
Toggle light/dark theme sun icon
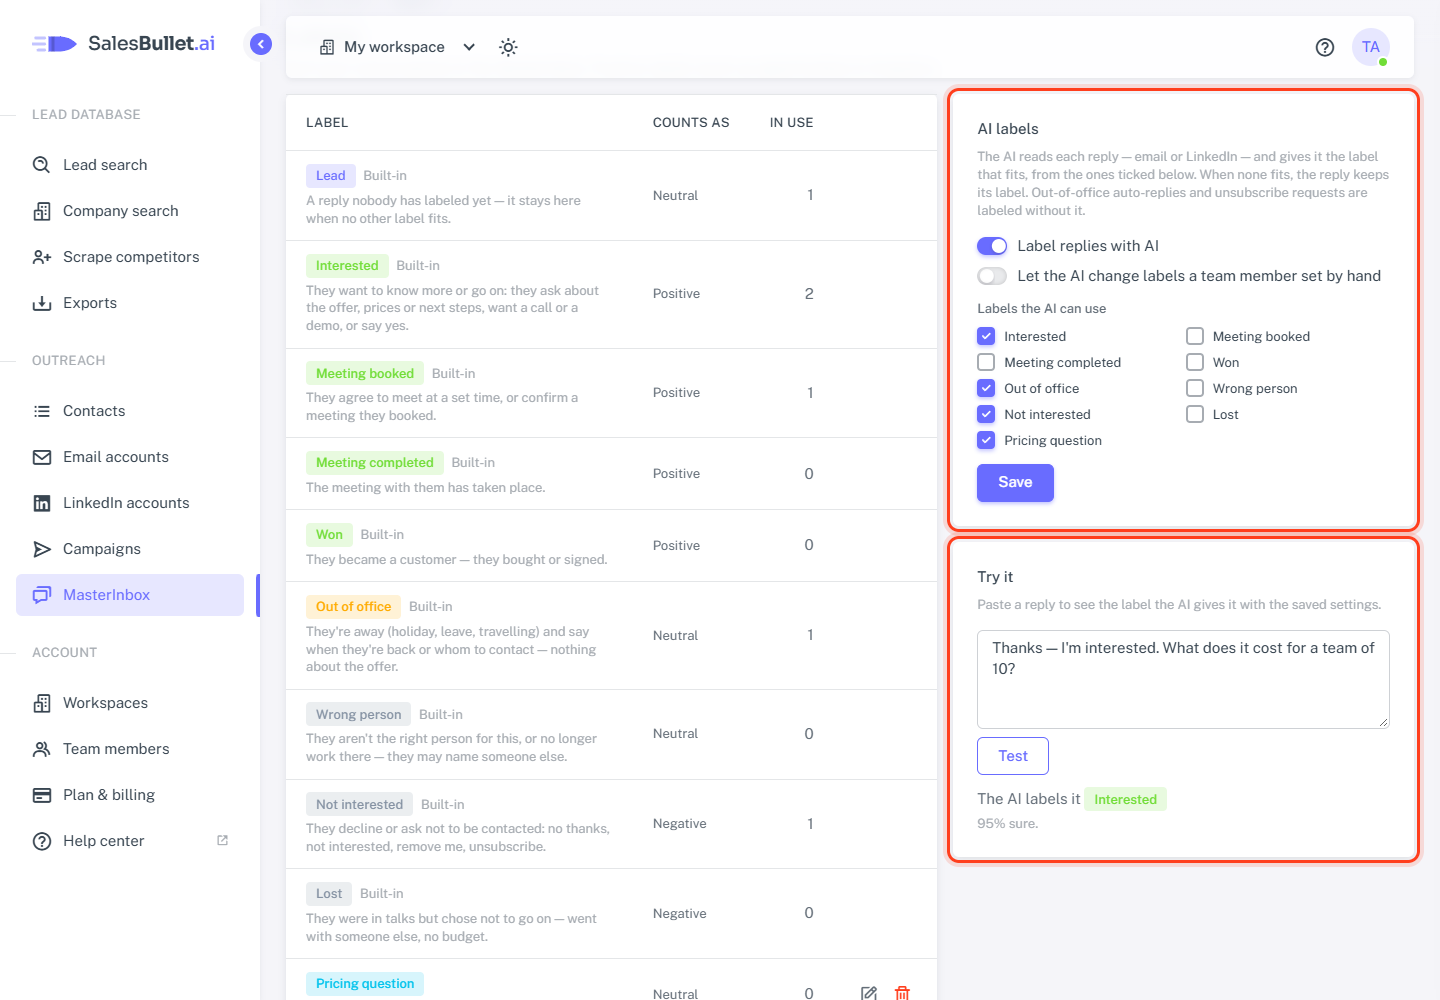coord(508,47)
